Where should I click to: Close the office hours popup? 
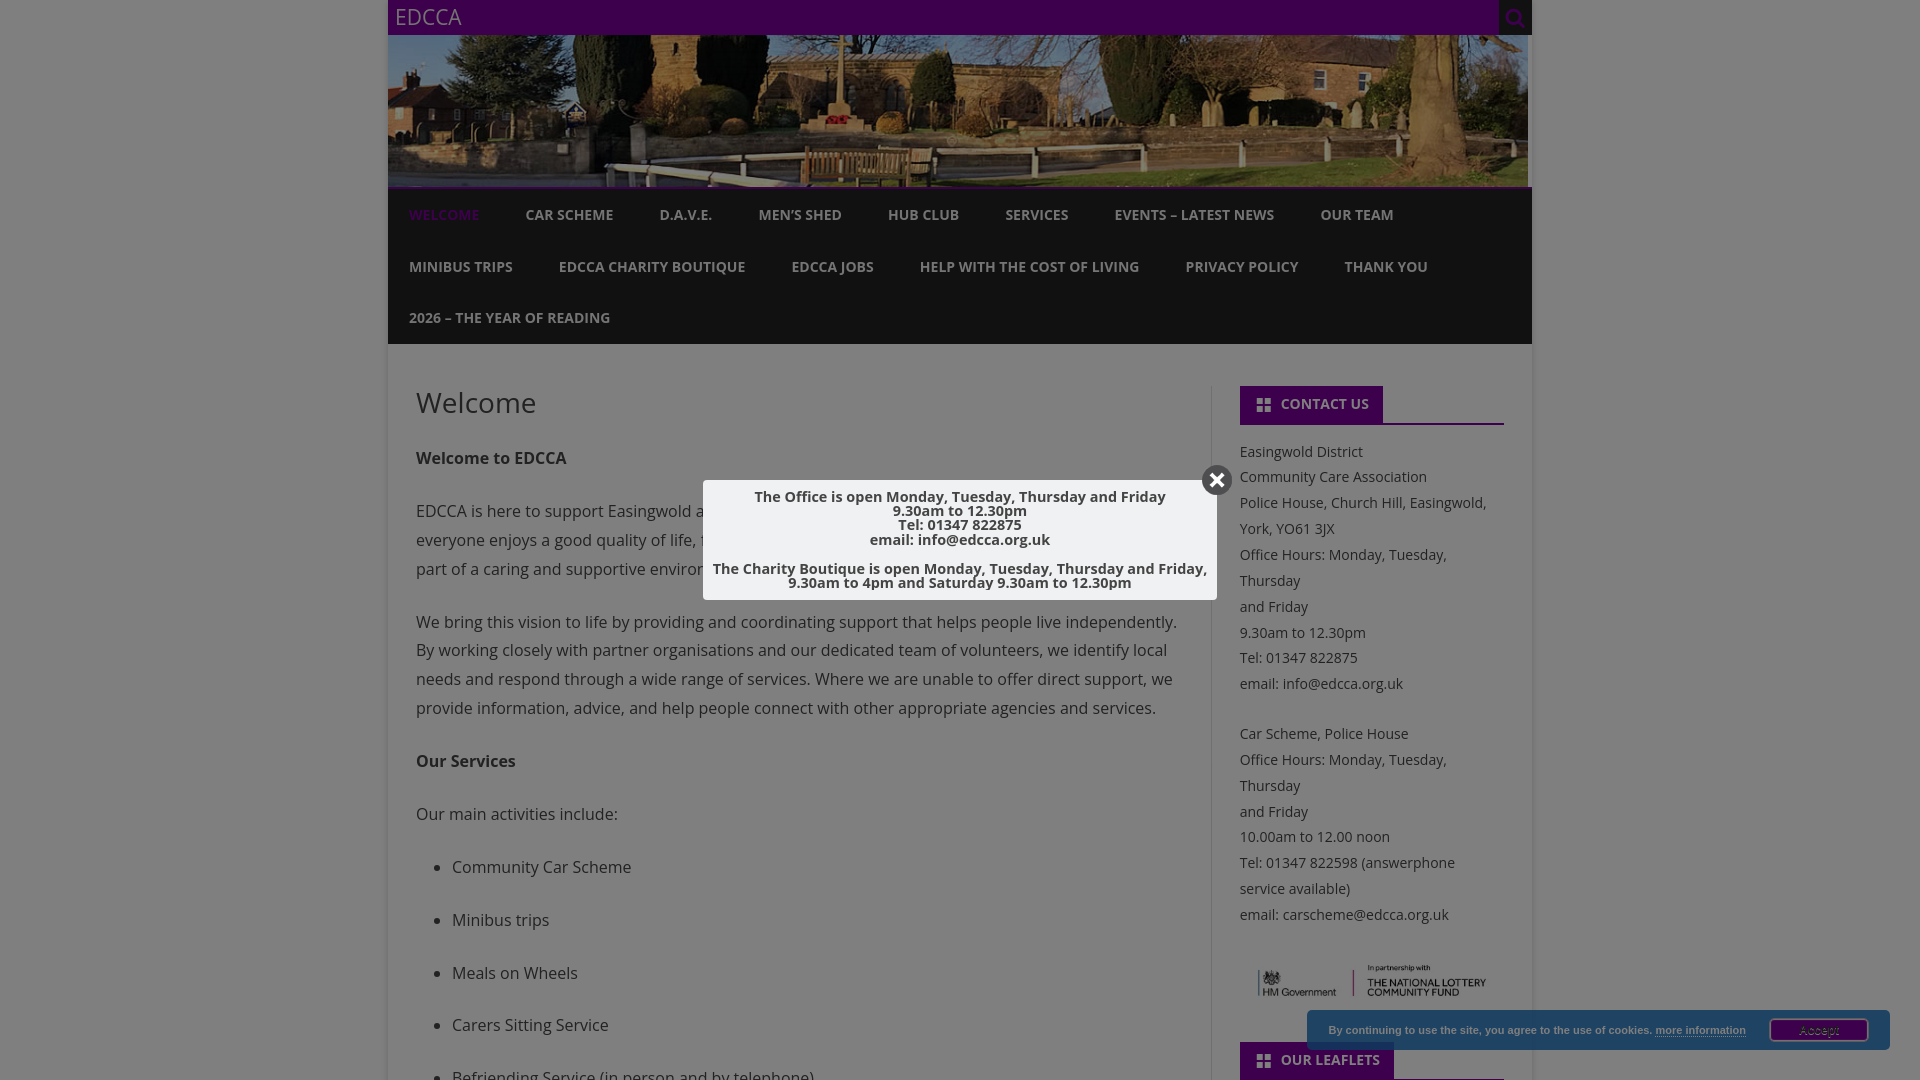point(1217,480)
